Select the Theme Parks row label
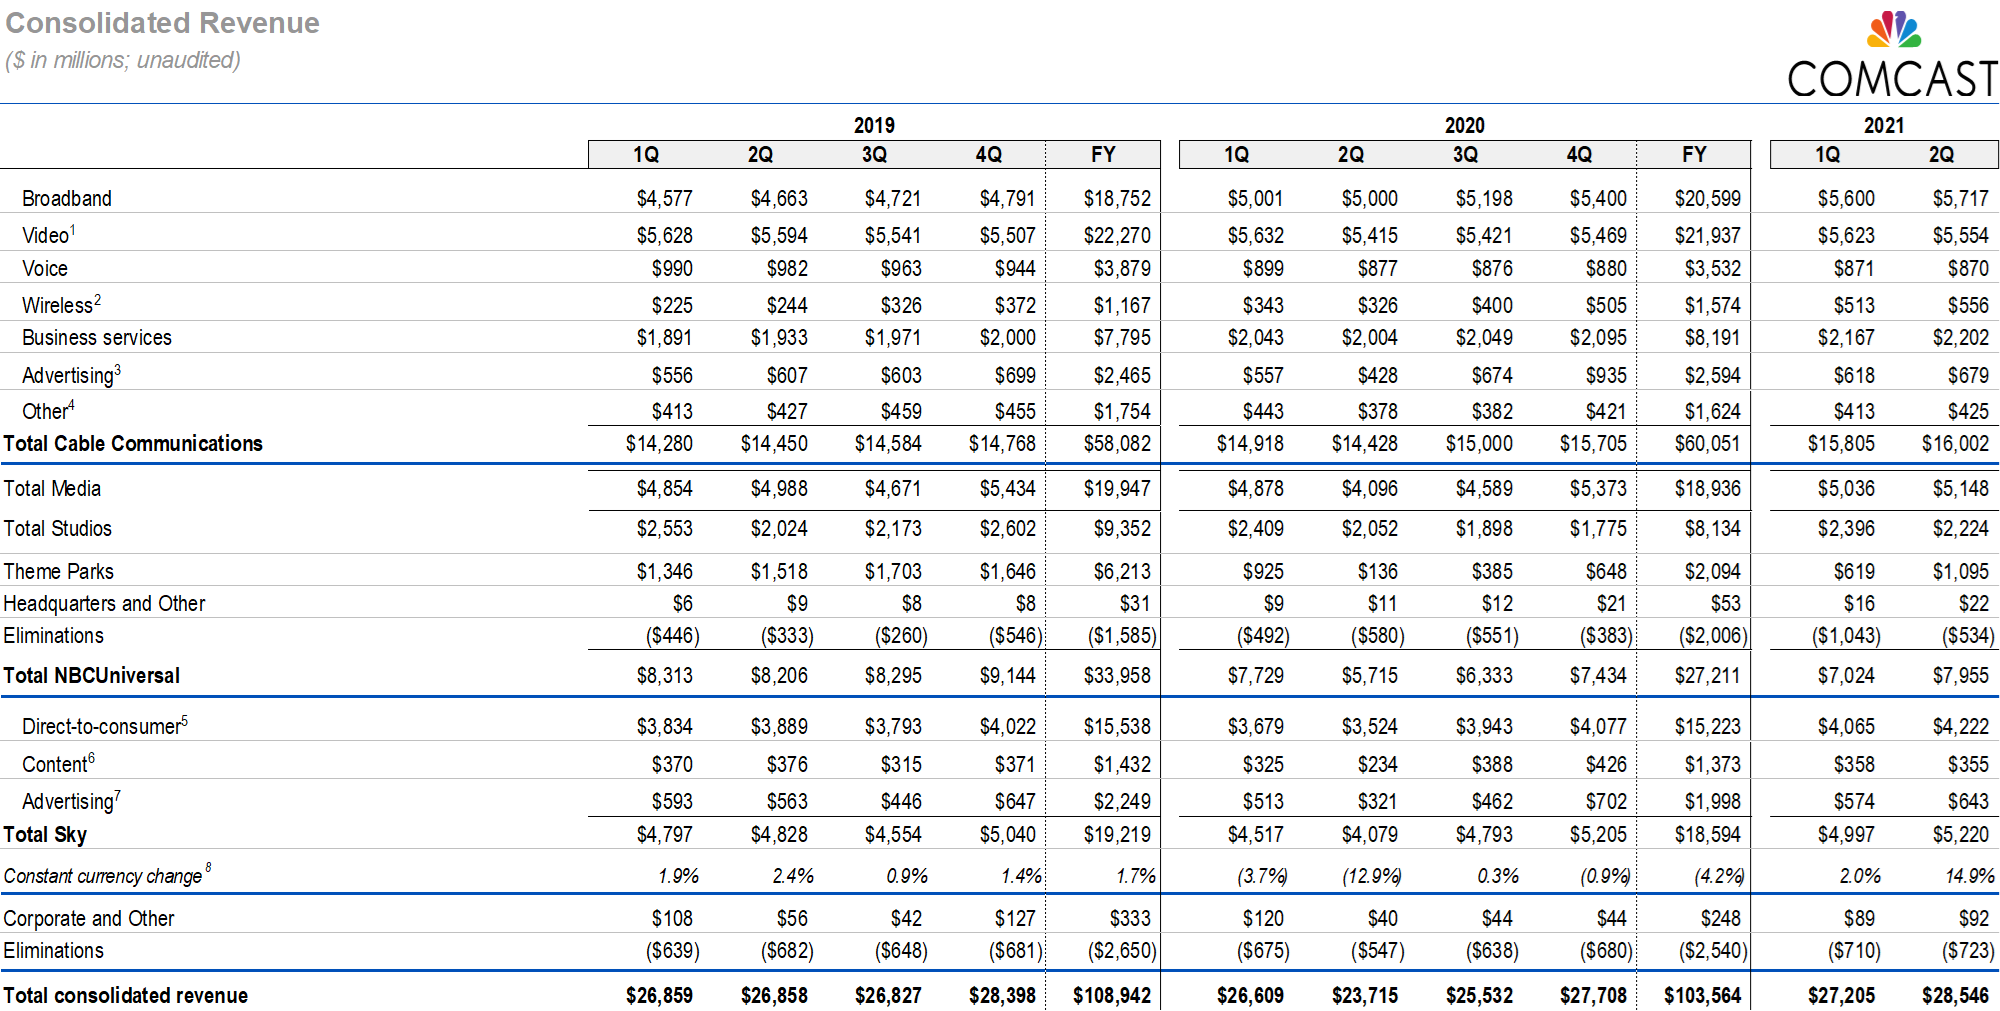This screenshot has height=1011, width=2000. pyautogui.click(x=59, y=572)
